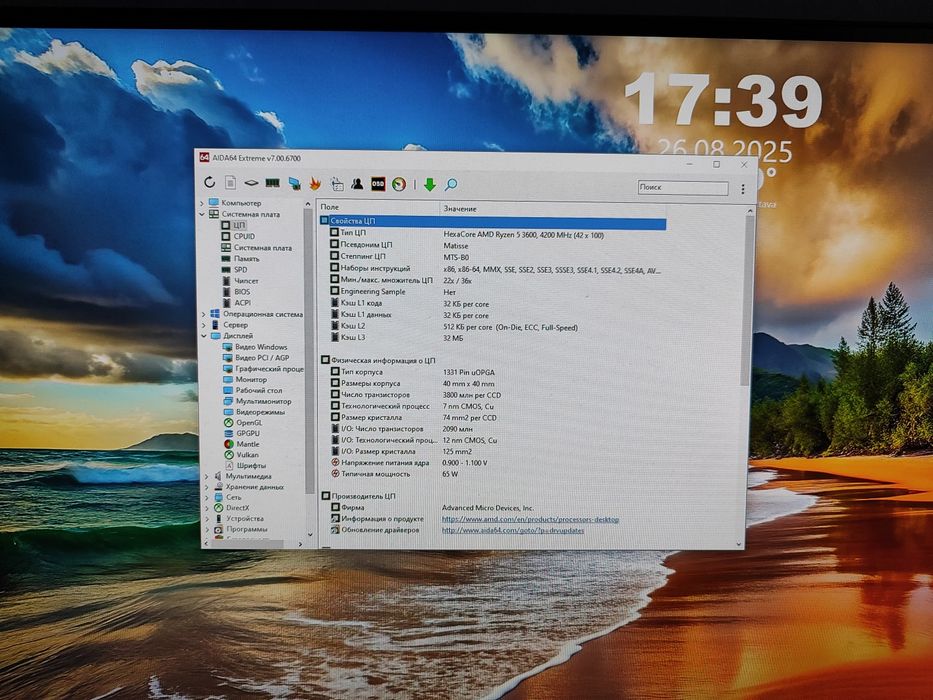Open the three-dot menu button
This screenshot has width=933, height=700.
(743, 189)
